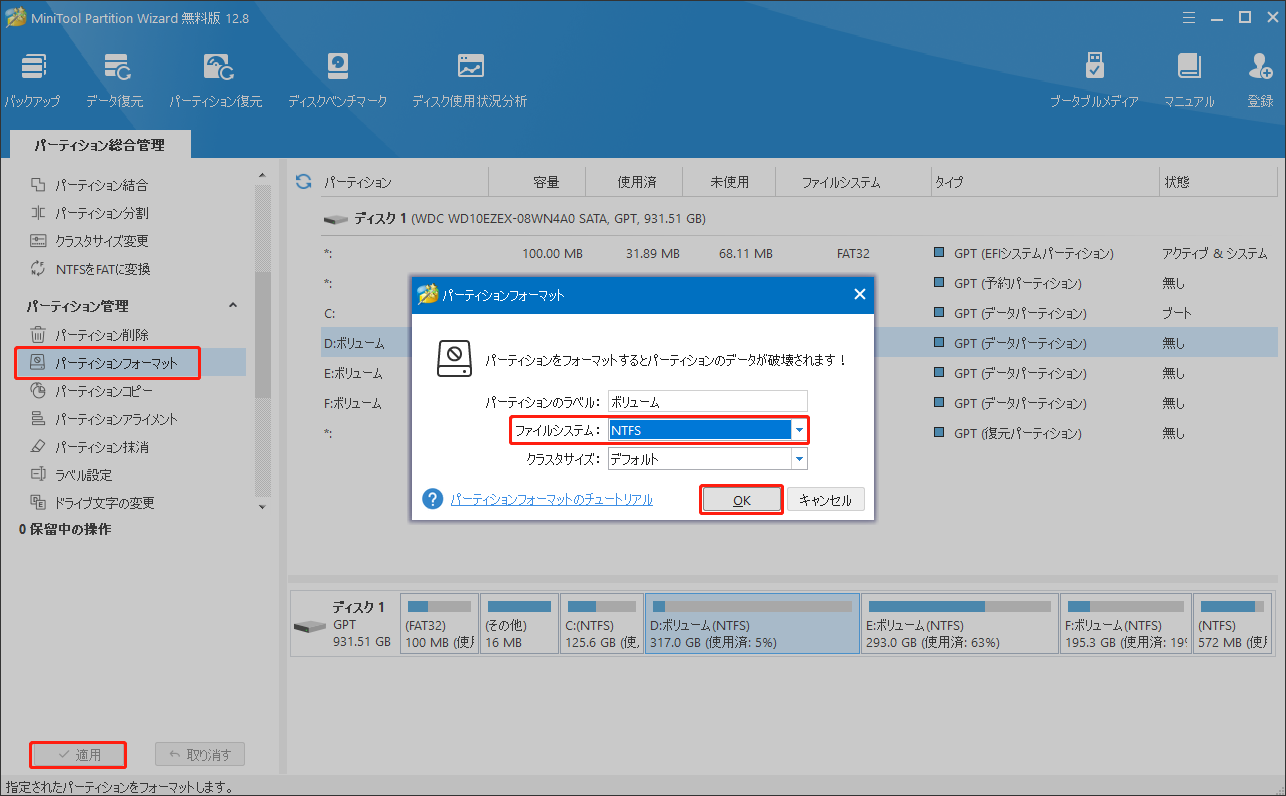Open the hamburger menu in the title bar
Screen dimensions: 1286x796
pos(1189,17)
